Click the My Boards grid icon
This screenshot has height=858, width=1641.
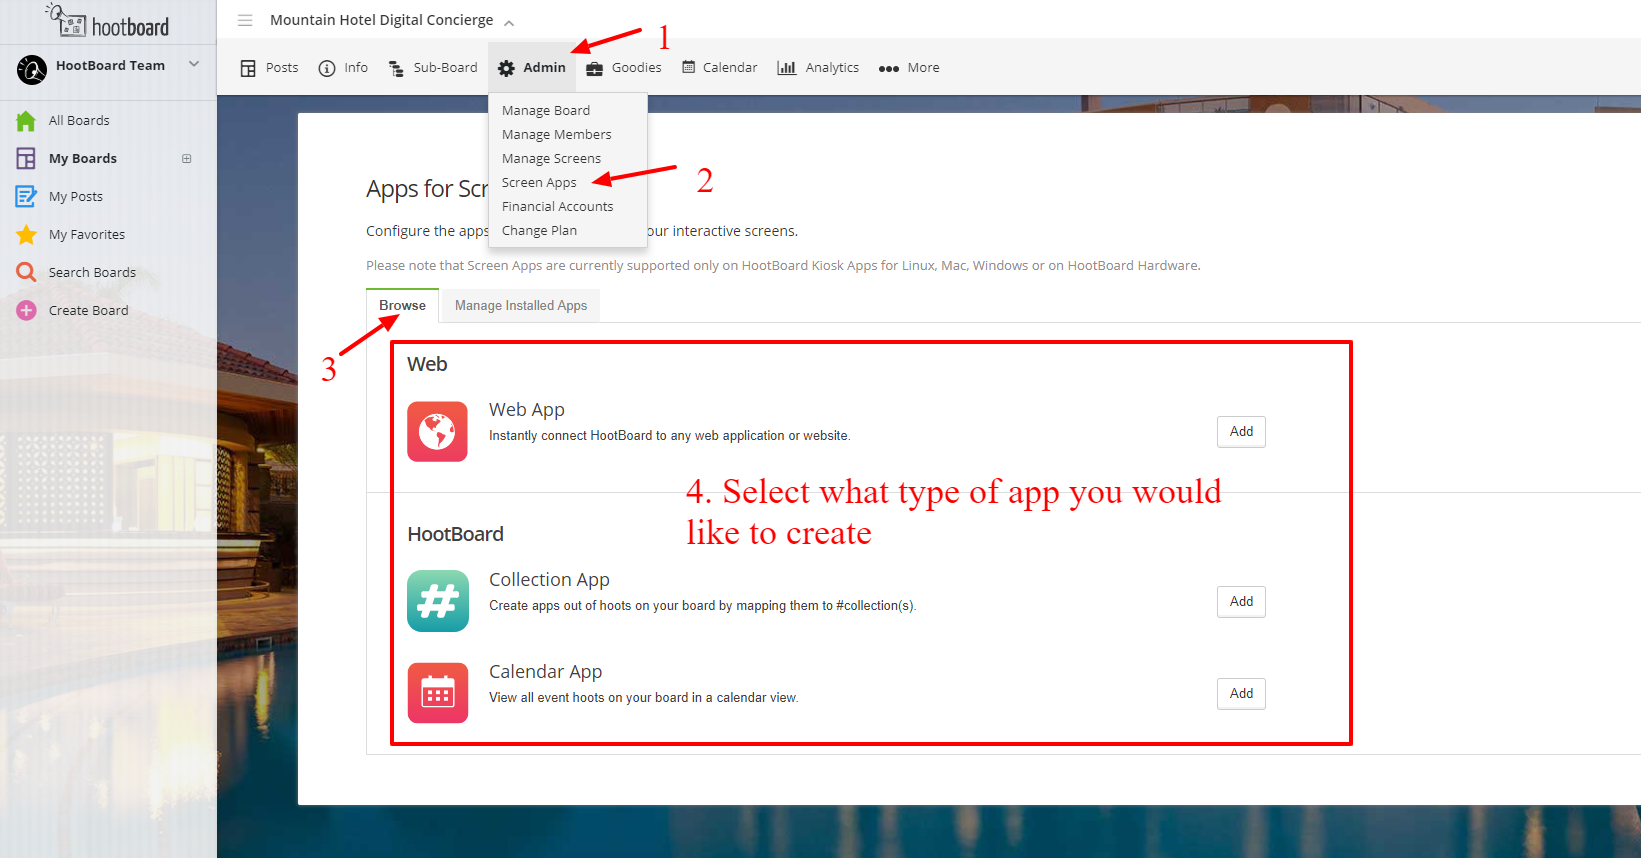26,159
